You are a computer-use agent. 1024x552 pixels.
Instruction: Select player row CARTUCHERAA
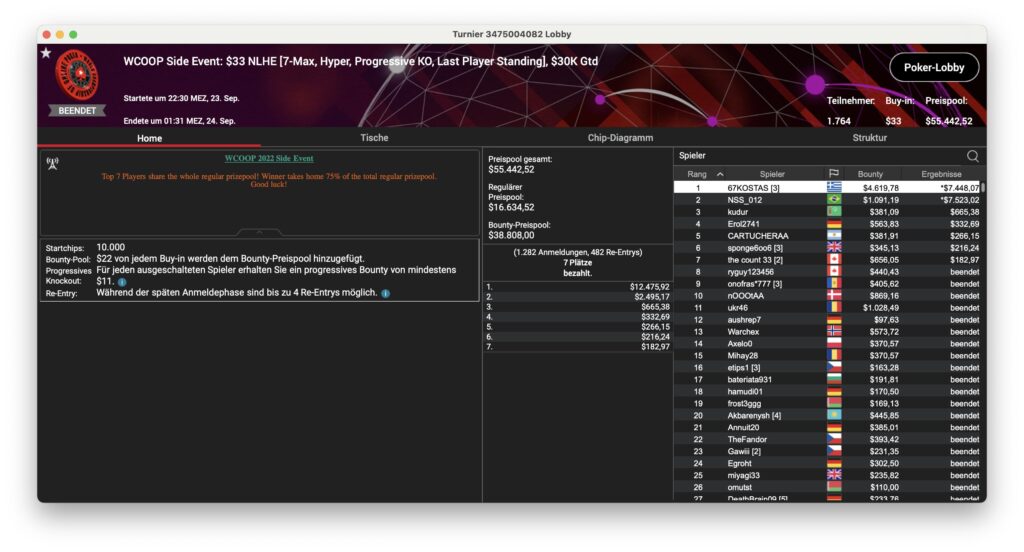coord(758,236)
